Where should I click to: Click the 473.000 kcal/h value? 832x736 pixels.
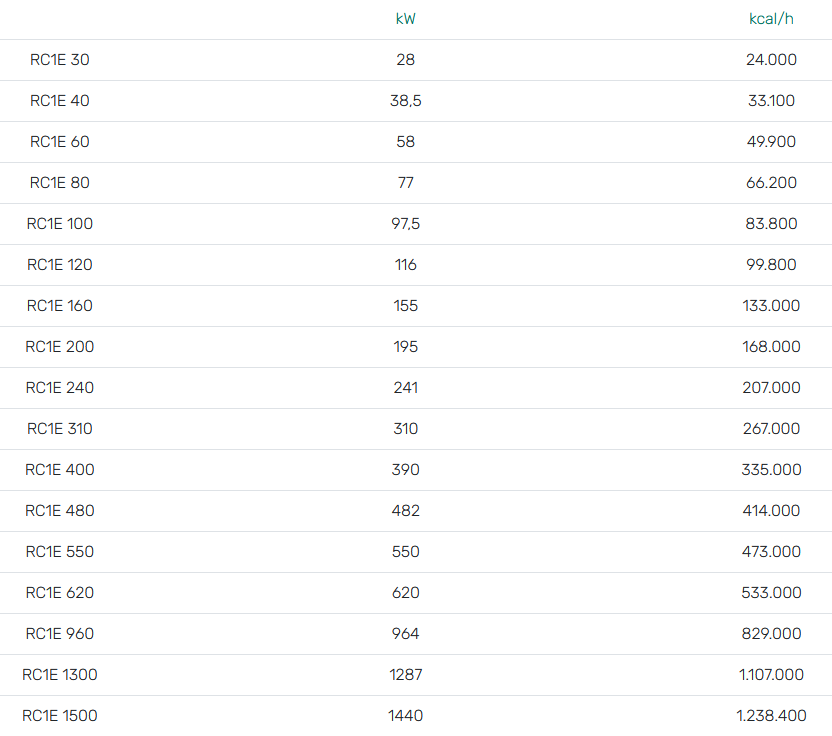[771, 552]
